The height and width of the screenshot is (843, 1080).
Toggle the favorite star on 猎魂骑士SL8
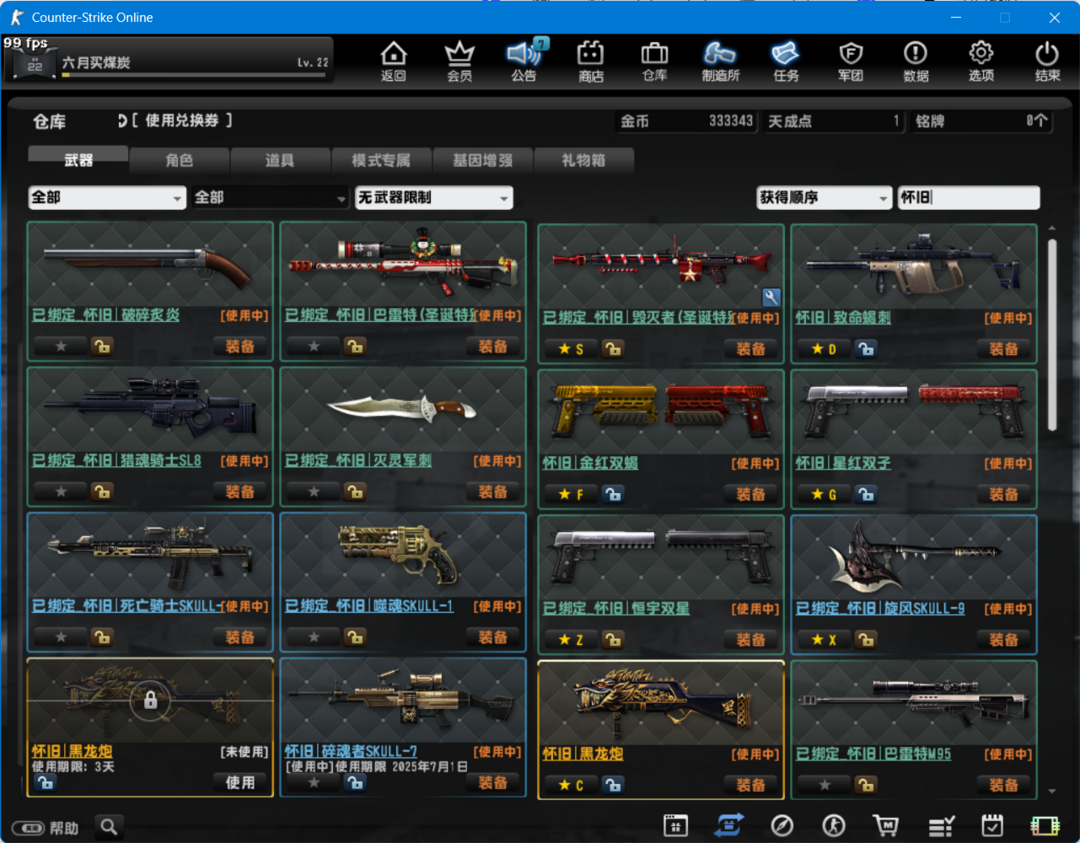[61, 491]
